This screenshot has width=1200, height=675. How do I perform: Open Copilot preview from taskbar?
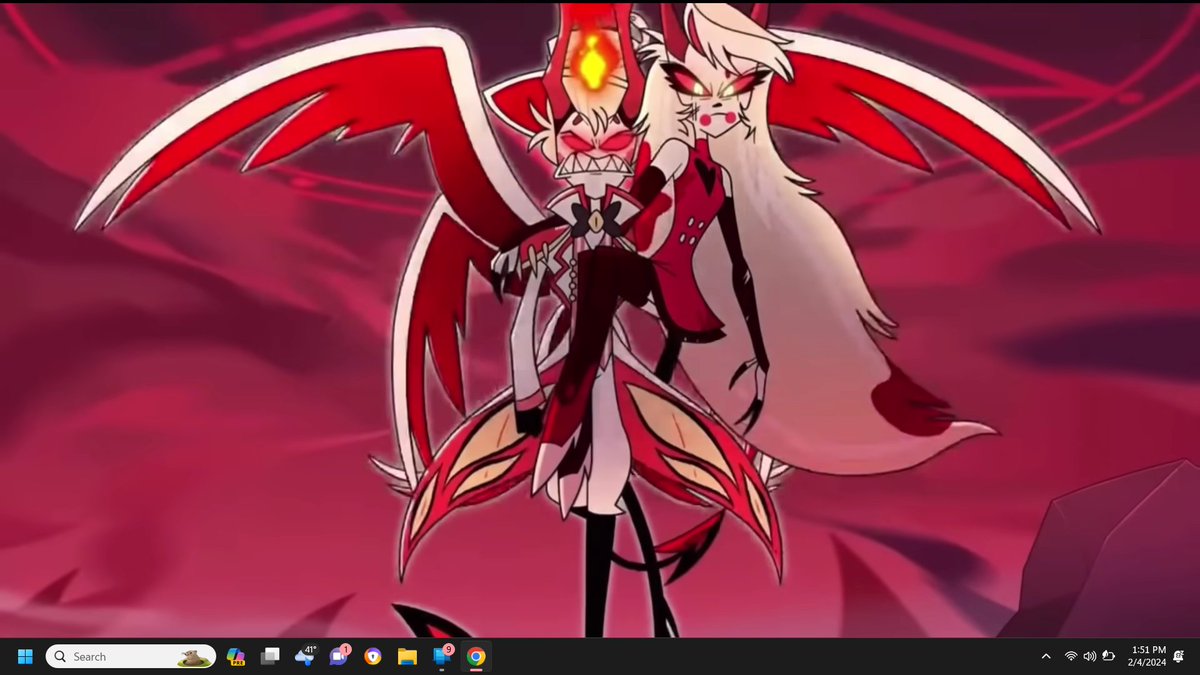[236, 657]
